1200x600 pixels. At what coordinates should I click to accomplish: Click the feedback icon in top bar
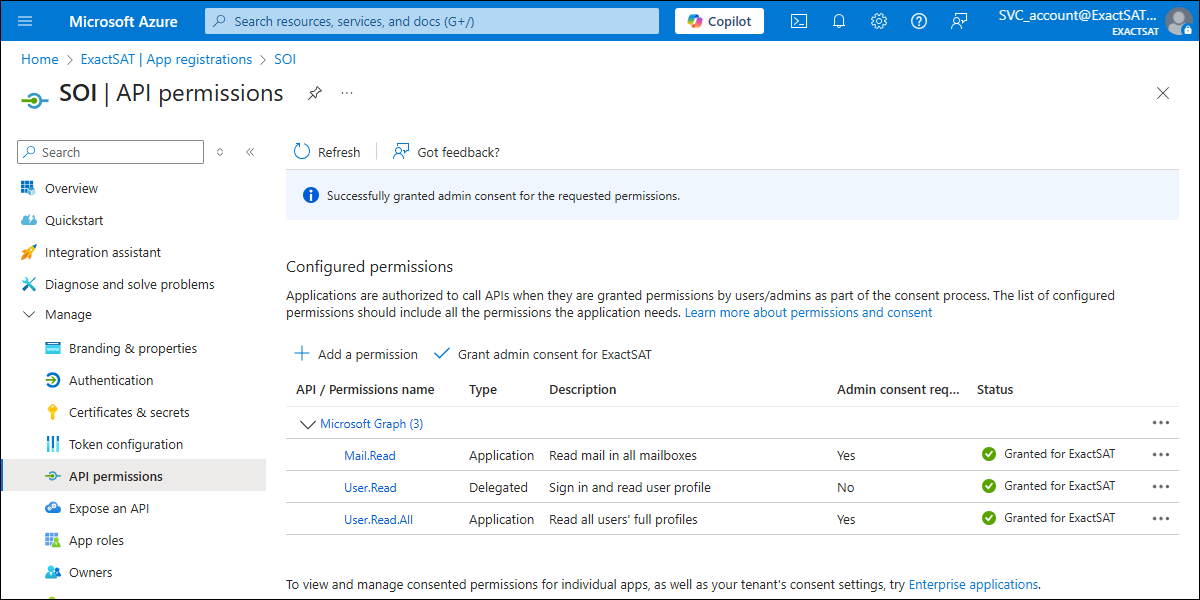click(x=959, y=21)
